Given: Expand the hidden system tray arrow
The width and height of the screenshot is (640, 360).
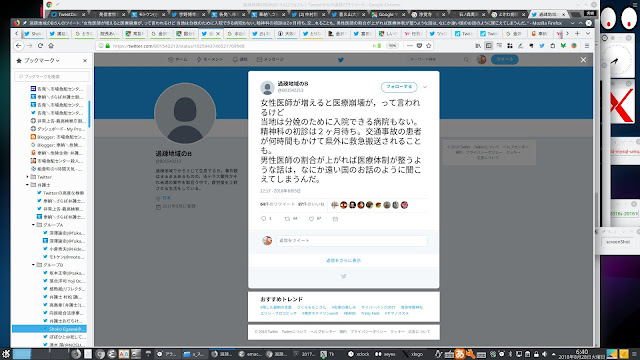Looking at the screenshot, I should [x=553, y=354].
